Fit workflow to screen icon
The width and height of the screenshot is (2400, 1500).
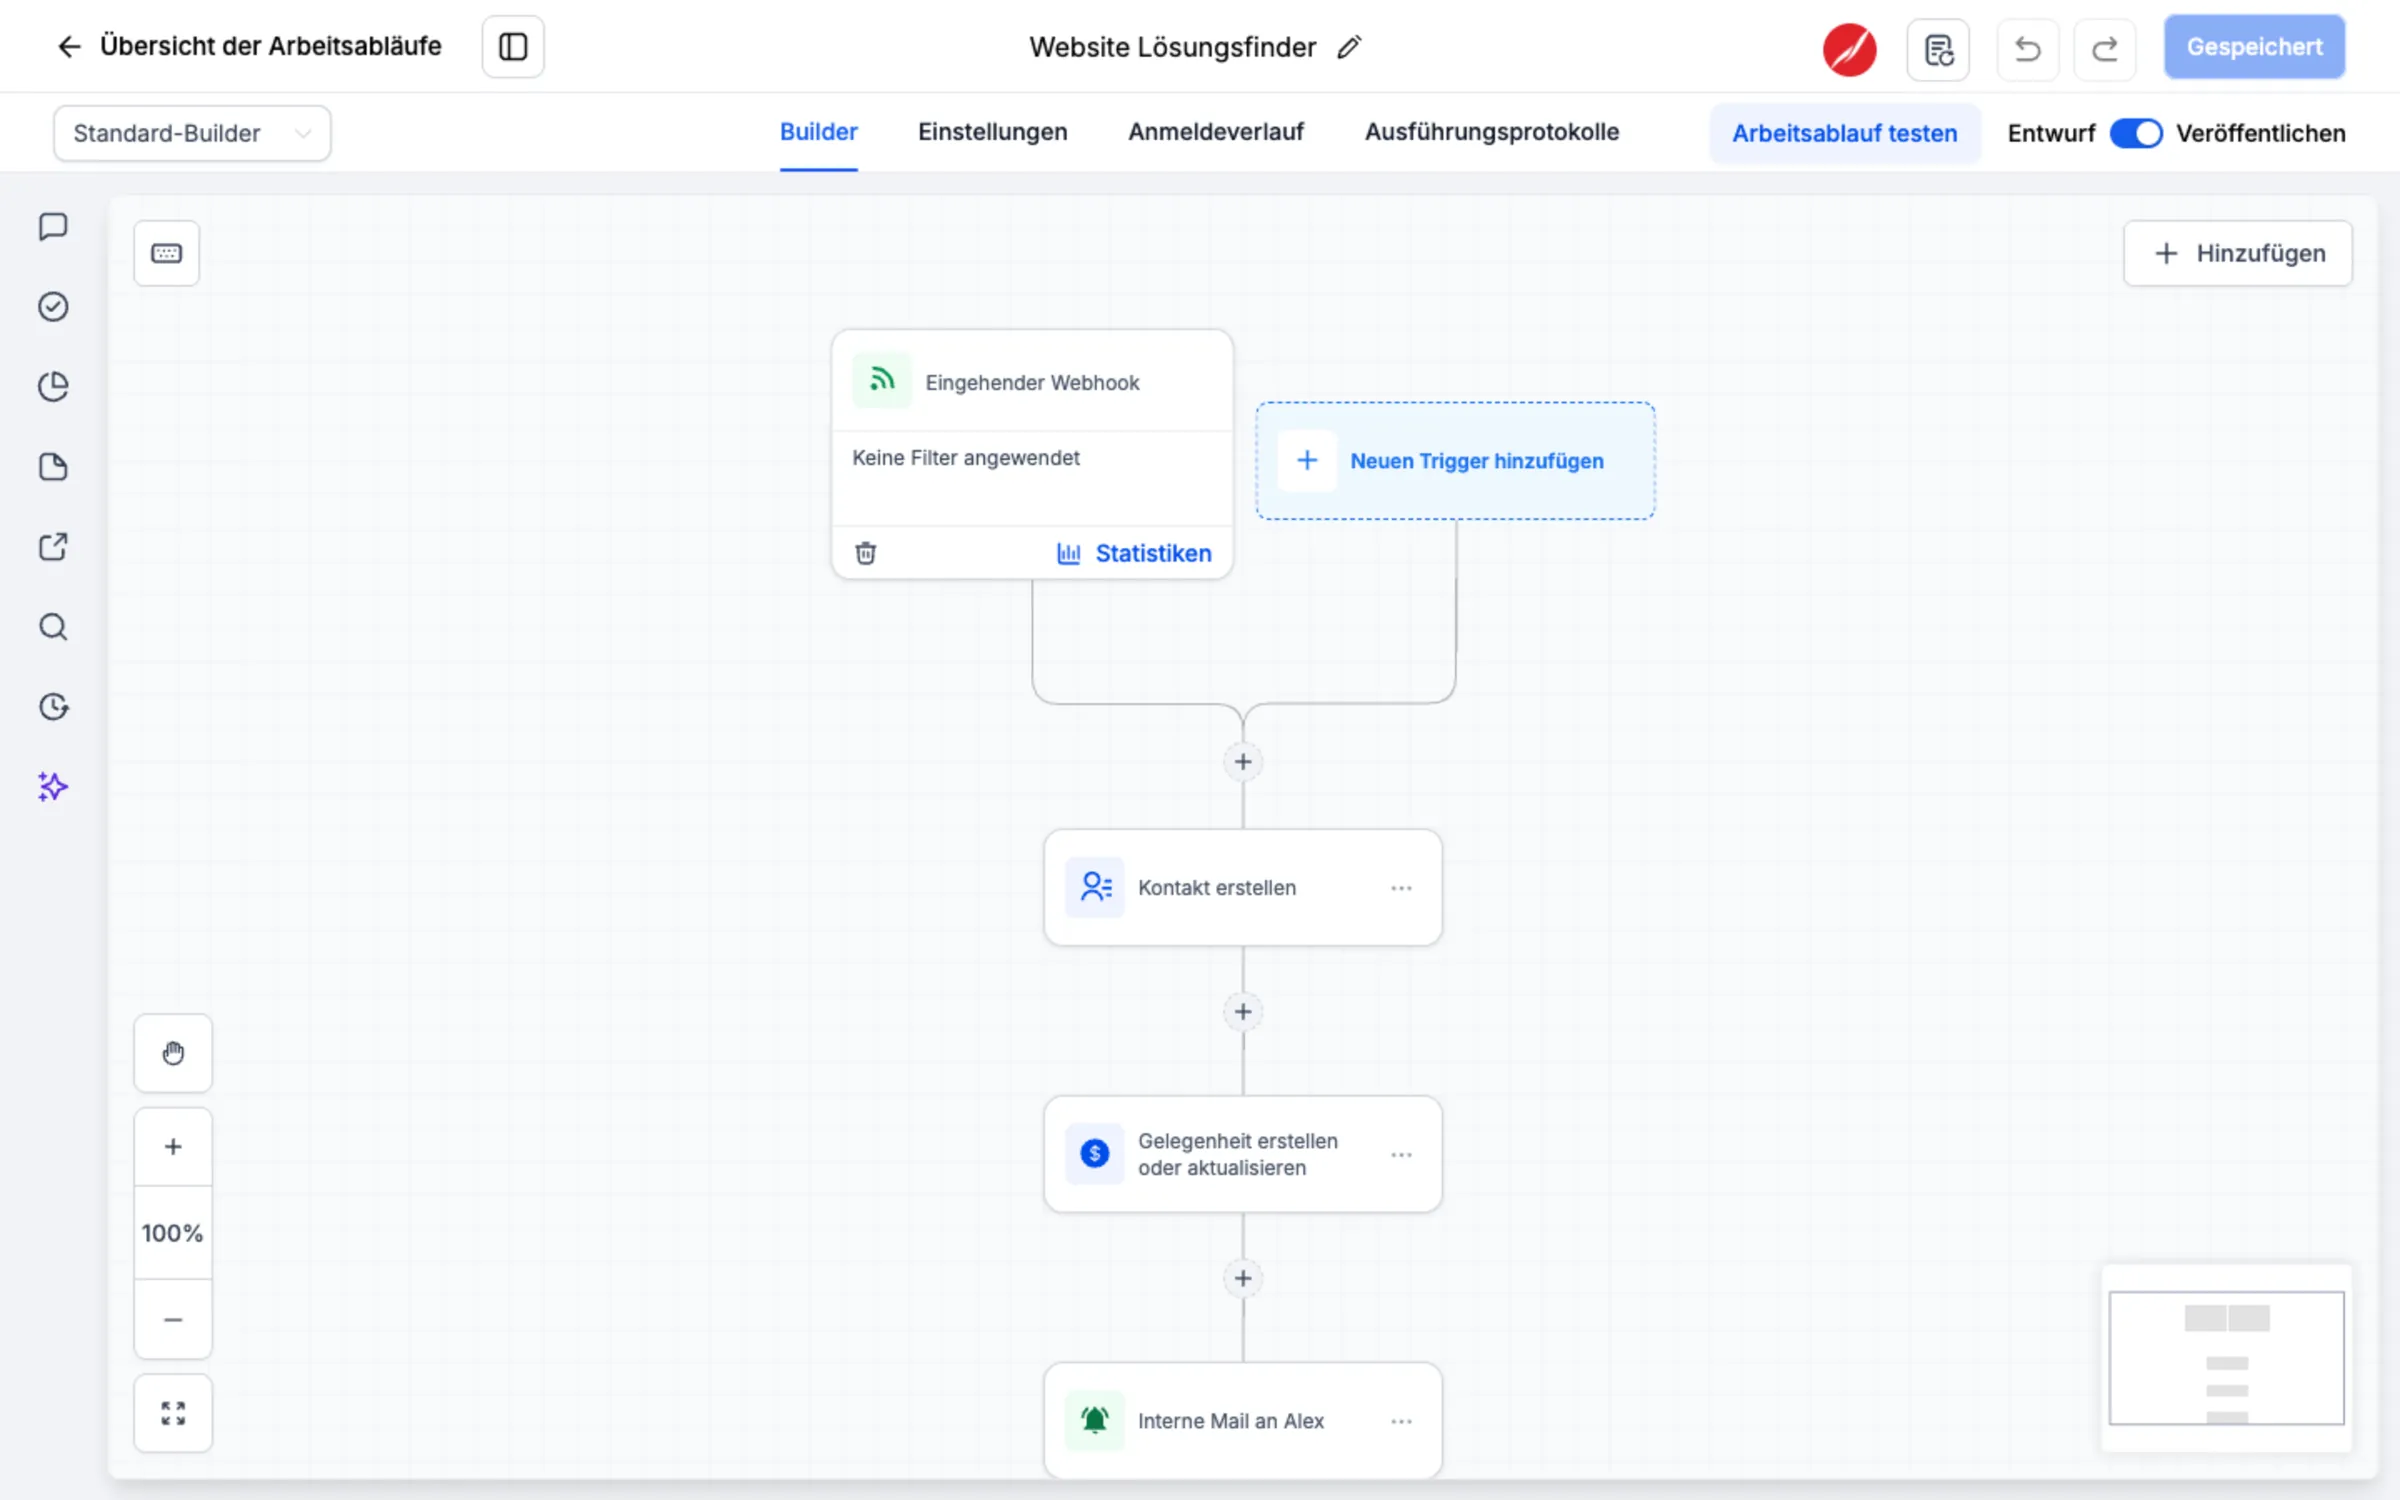(173, 1413)
